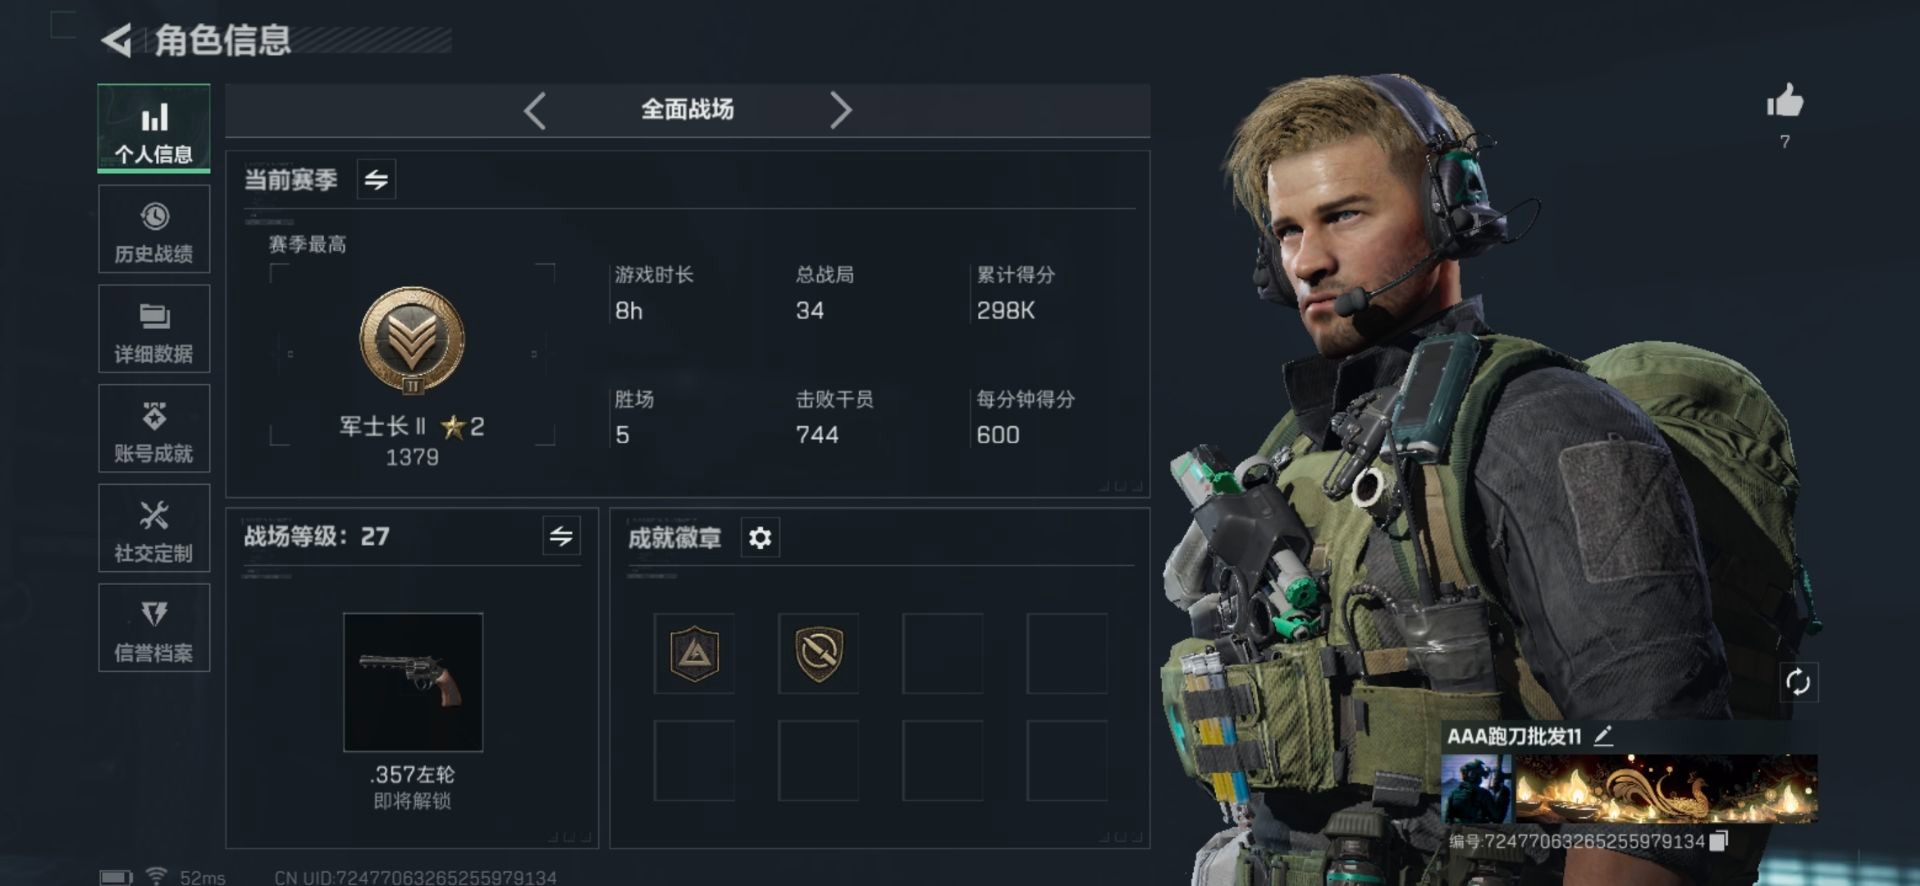Viewport: 1920px width, 886px height.
Task: Open 成就徽章 badge settings gear
Action: click(x=760, y=538)
